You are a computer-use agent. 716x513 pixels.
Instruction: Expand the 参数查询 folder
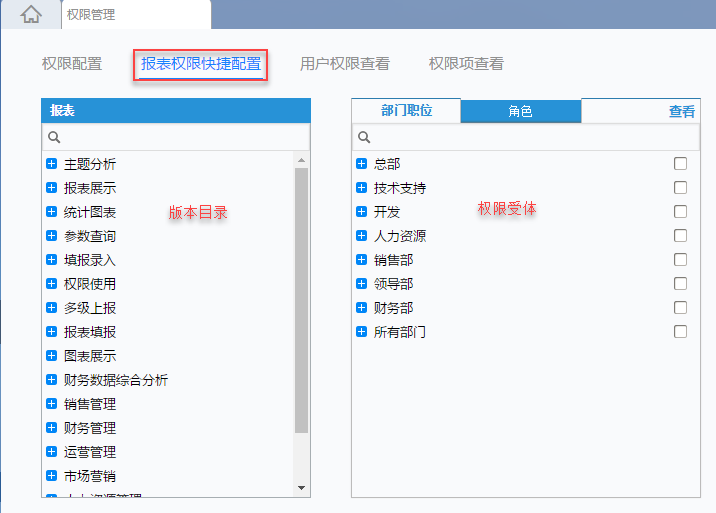tap(52, 236)
